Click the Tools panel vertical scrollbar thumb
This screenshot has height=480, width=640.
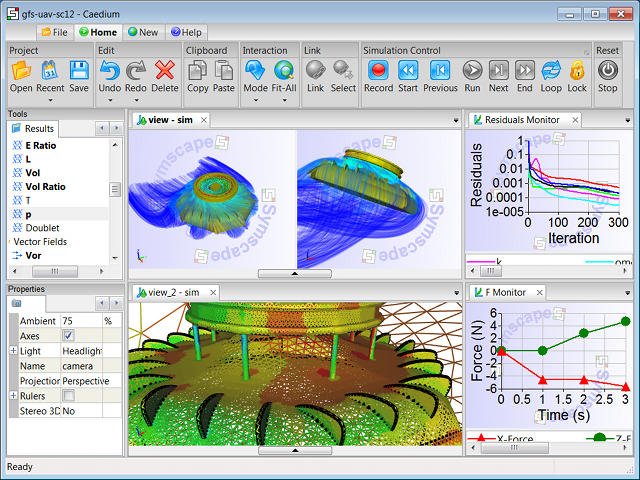click(x=115, y=189)
